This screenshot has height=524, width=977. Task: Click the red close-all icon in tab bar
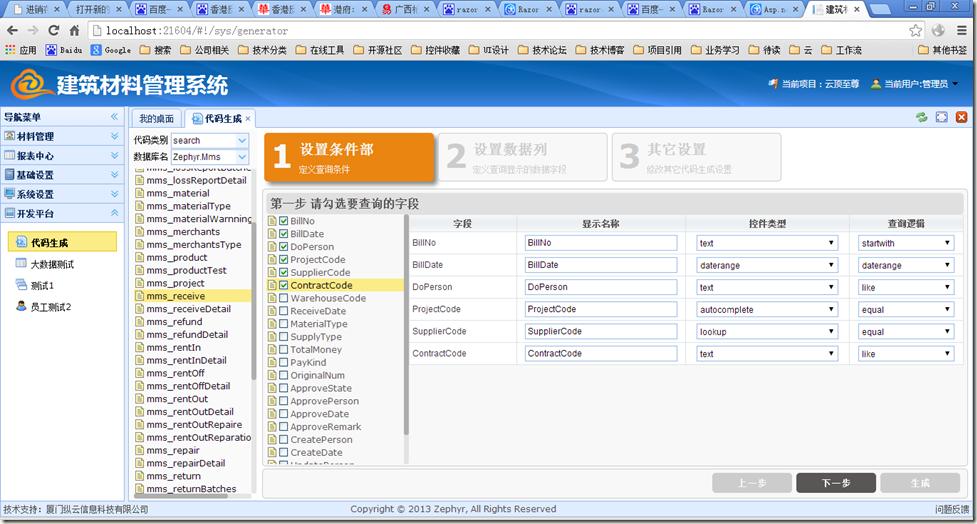pos(961,118)
